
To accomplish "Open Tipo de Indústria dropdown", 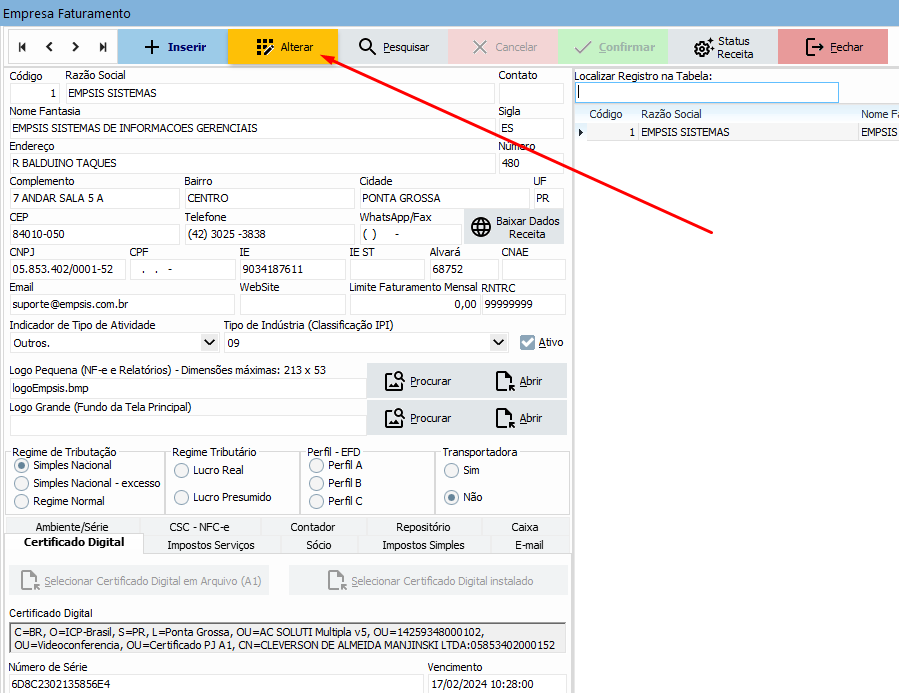I will coord(498,343).
